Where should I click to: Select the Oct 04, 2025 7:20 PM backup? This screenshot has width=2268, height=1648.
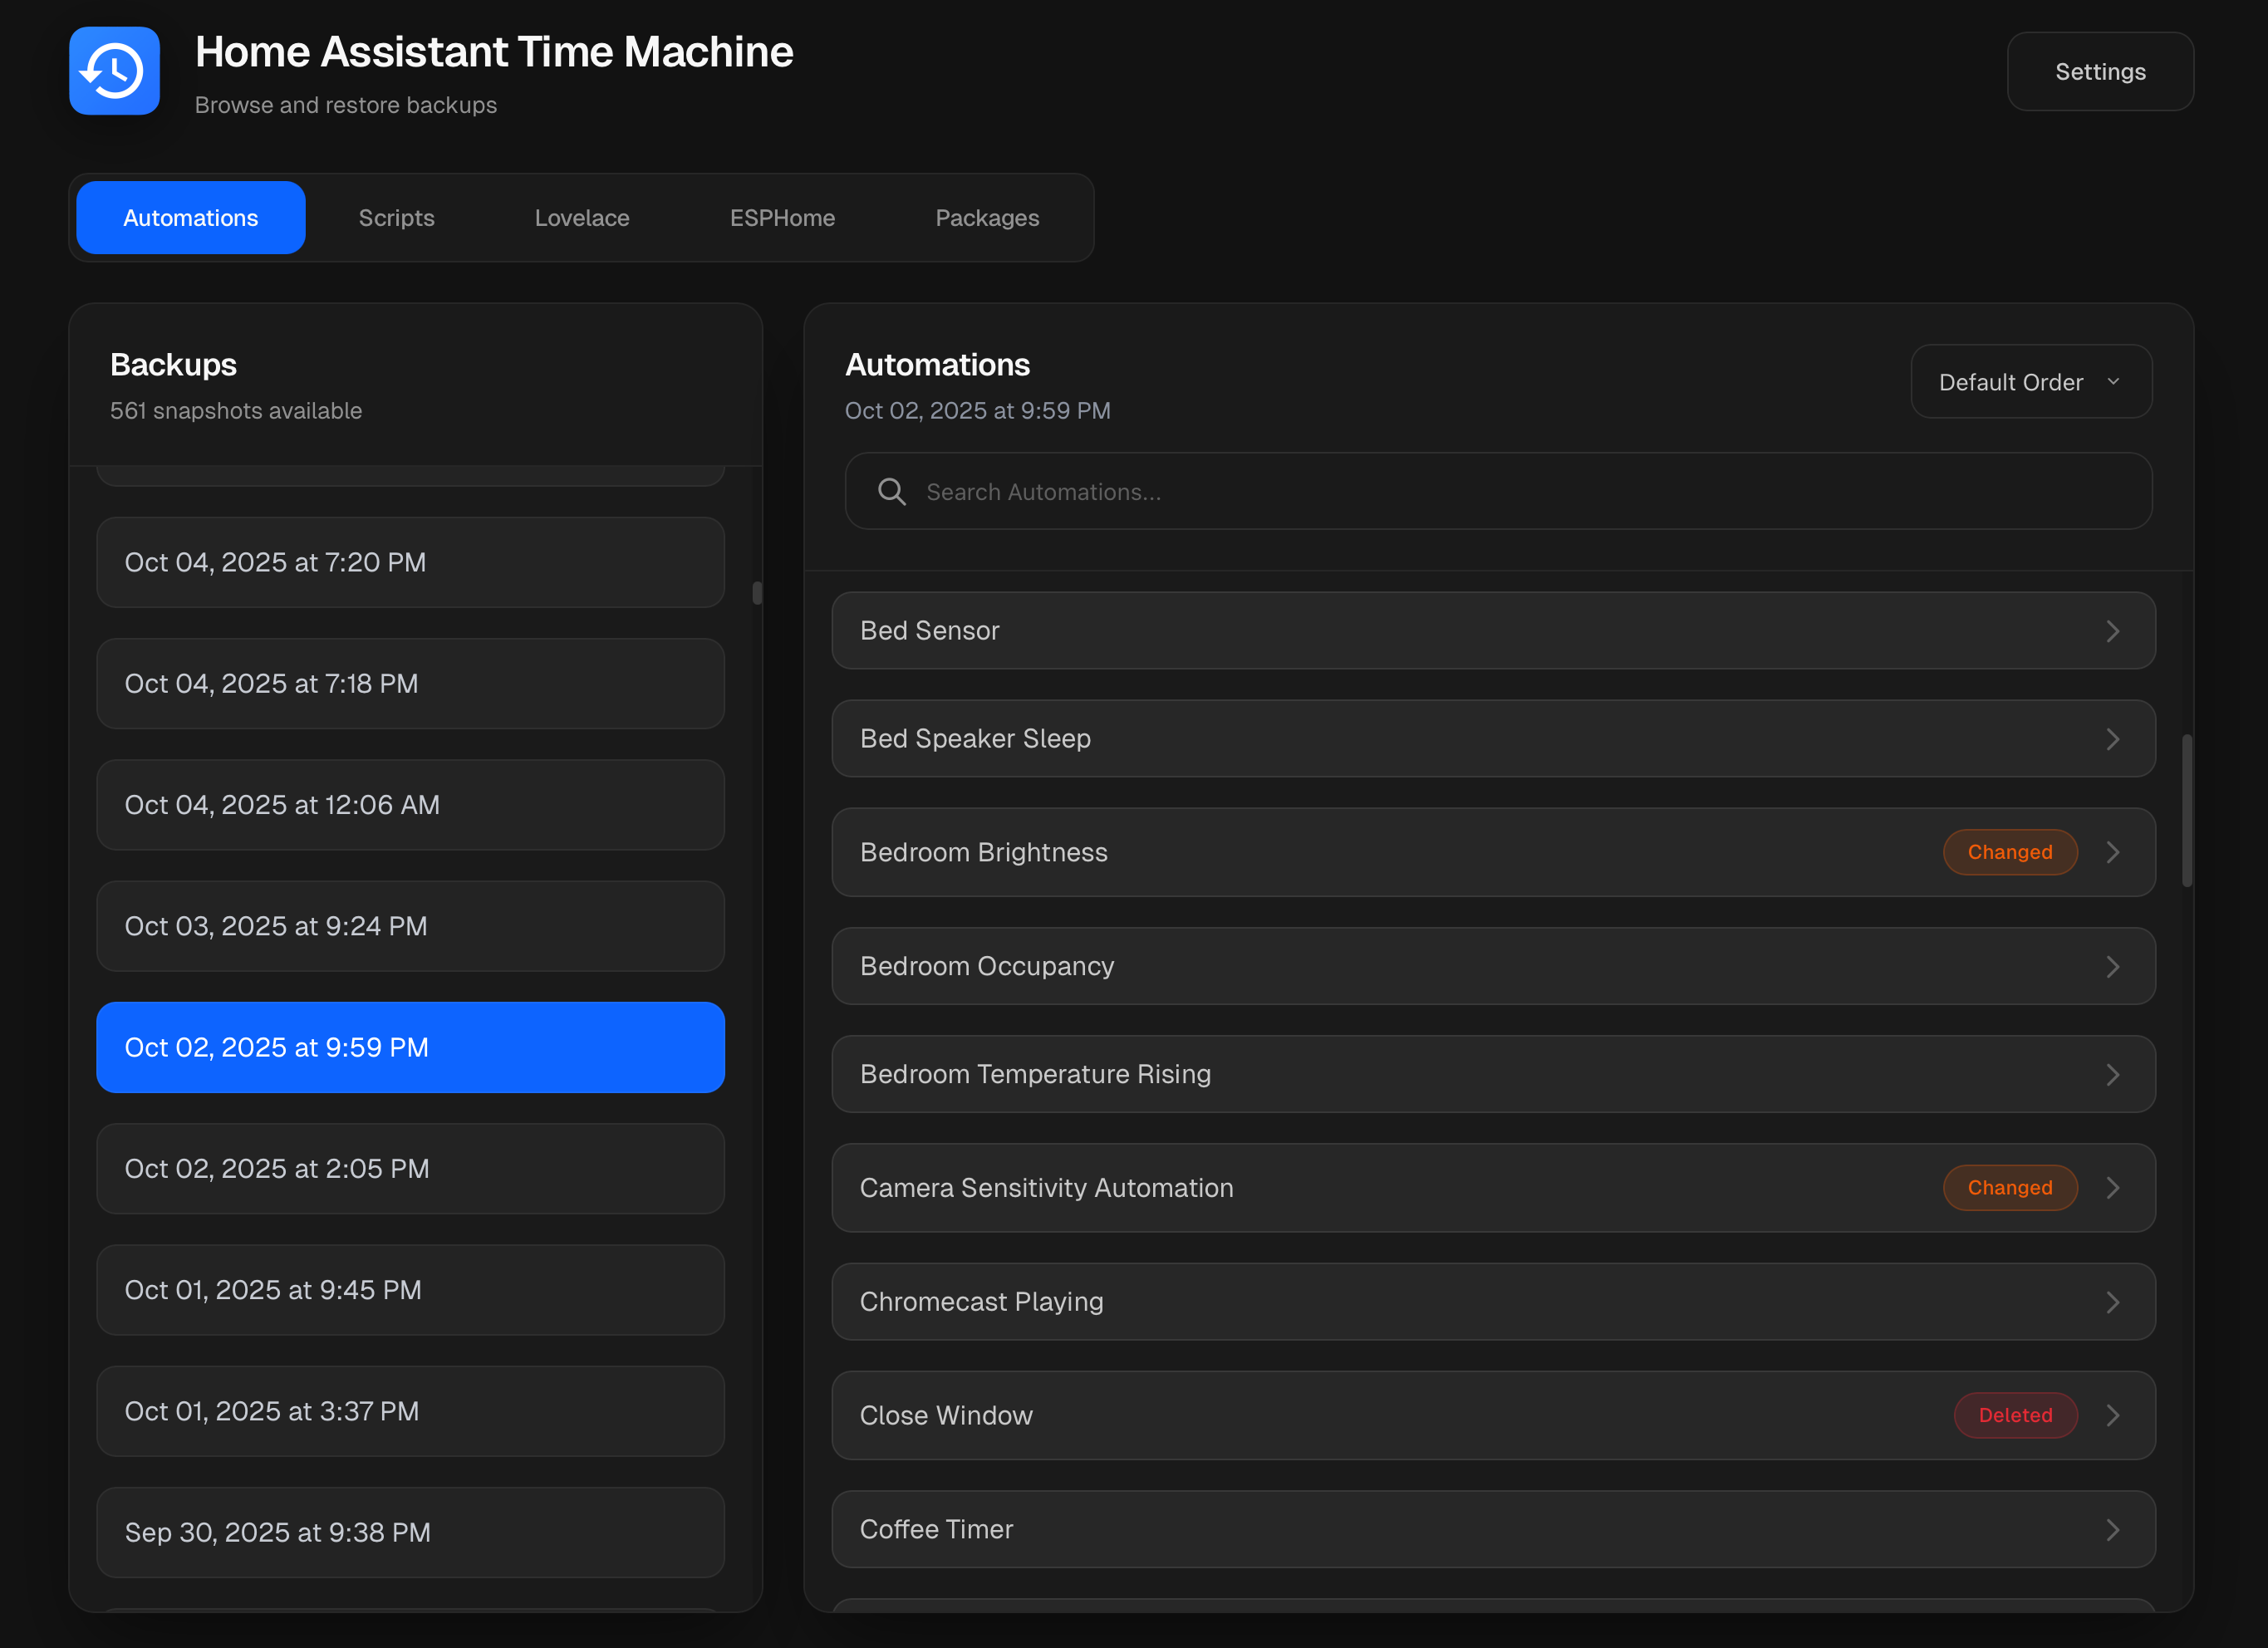click(x=410, y=562)
